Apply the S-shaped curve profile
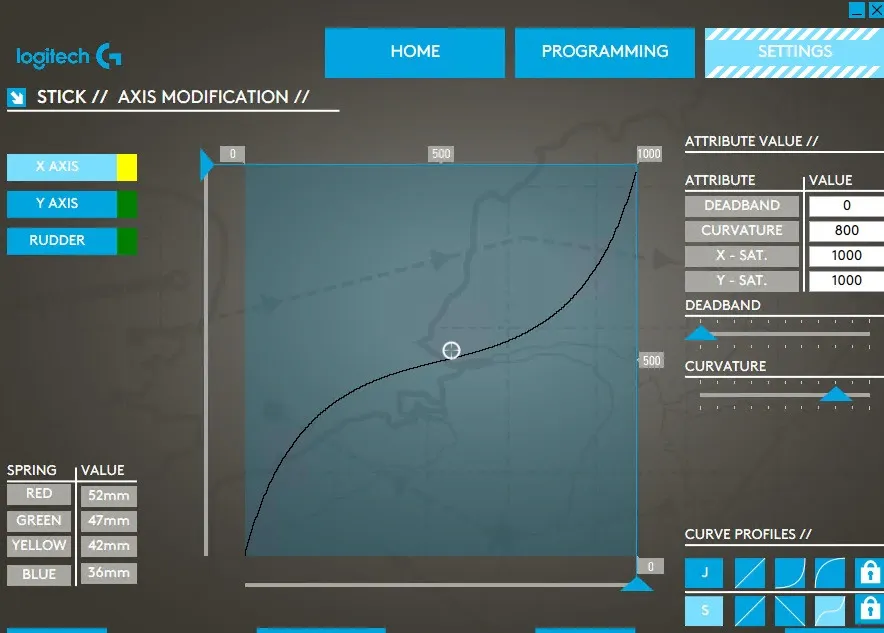Image resolution: width=884 pixels, height=633 pixels. coord(830,610)
